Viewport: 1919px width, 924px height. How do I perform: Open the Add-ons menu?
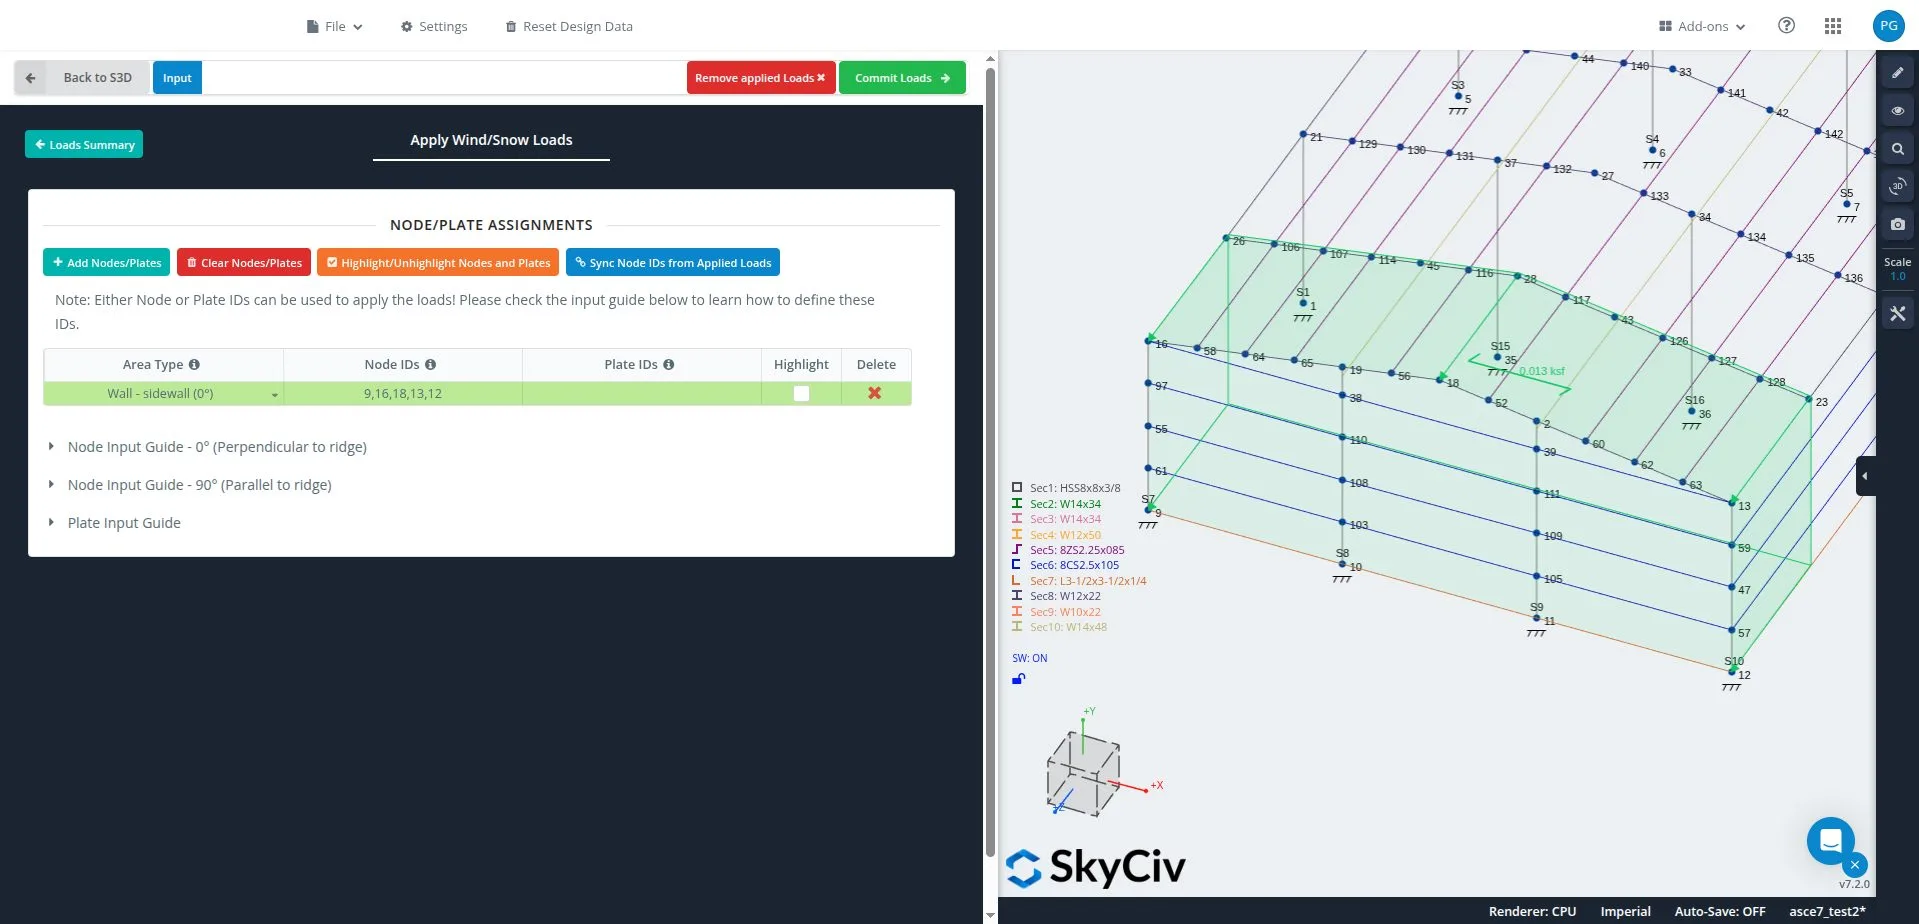(x=1702, y=27)
